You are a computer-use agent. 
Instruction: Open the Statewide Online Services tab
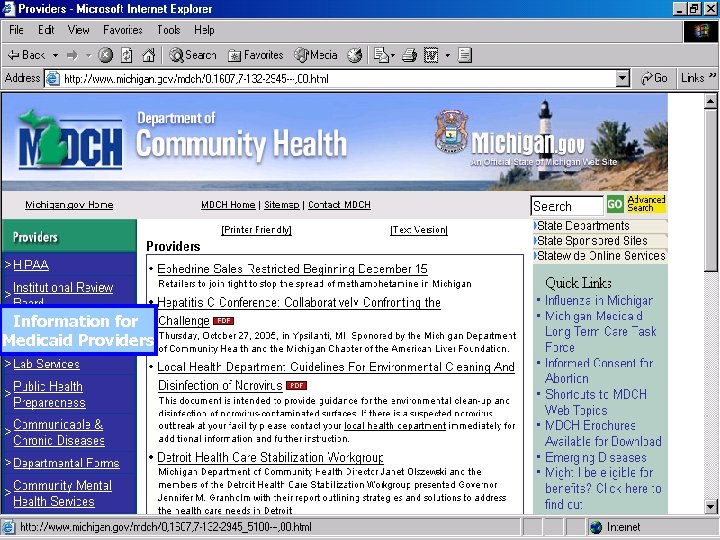601,256
